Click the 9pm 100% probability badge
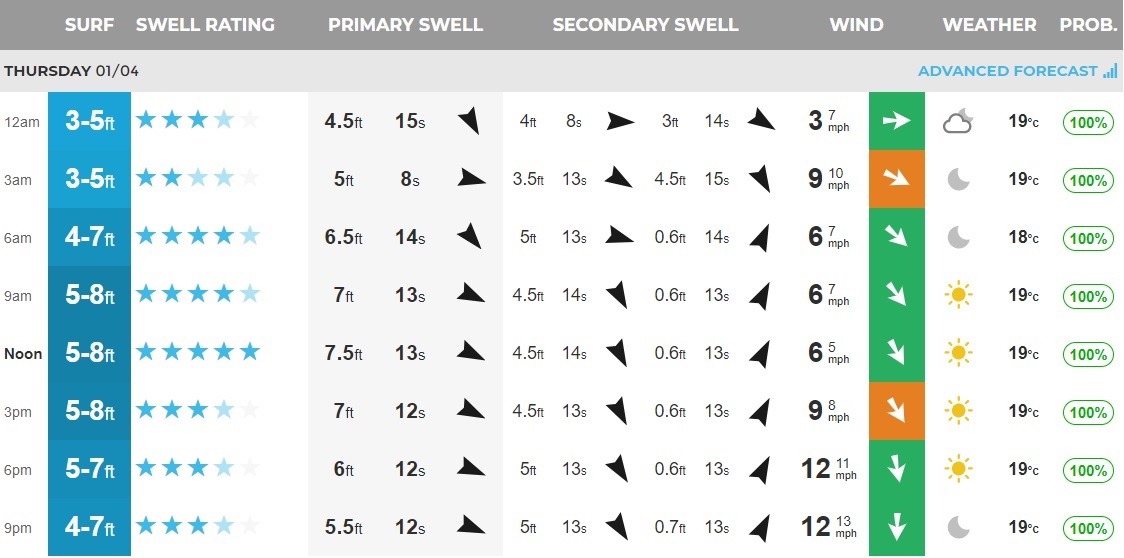 tap(1088, 528)
